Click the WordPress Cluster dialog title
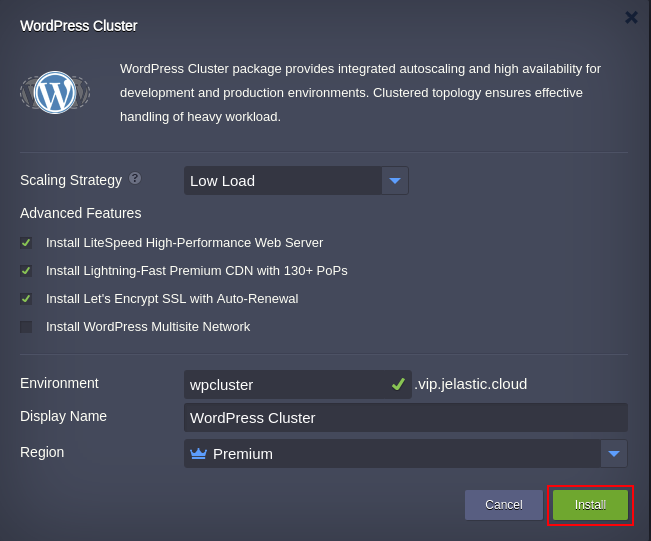The image size is (651, 541). coord(79,26)
